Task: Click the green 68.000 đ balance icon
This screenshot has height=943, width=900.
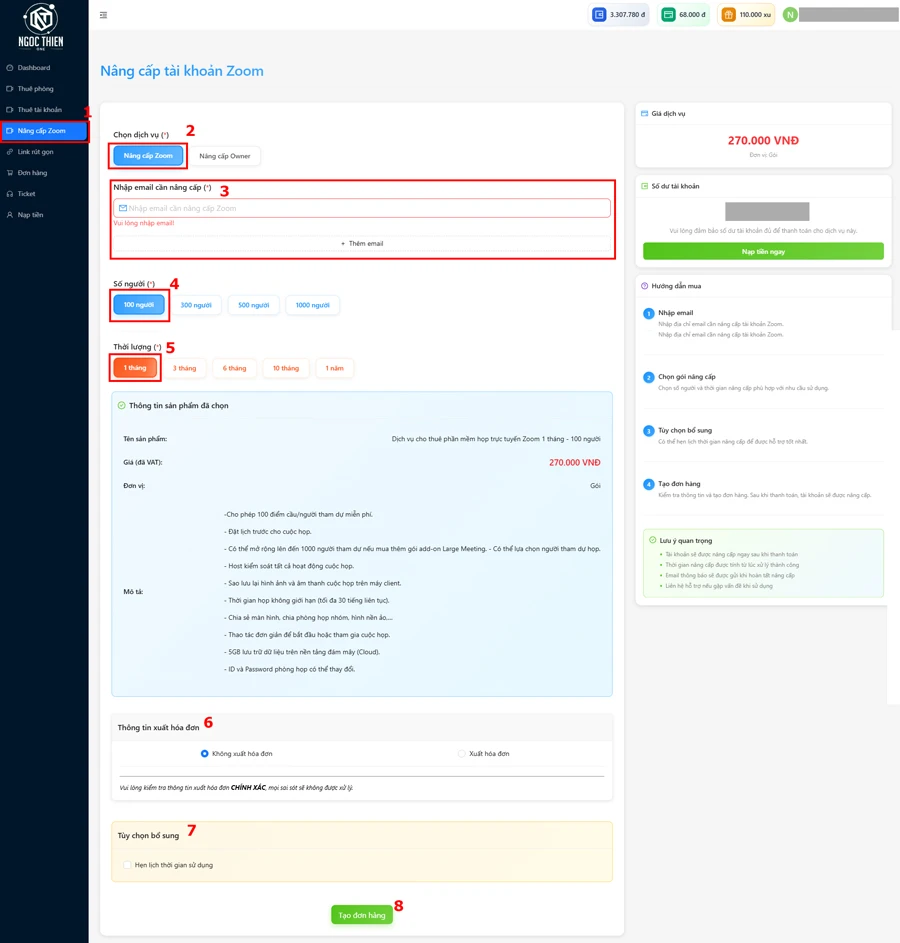Action: tap(668, 15)
